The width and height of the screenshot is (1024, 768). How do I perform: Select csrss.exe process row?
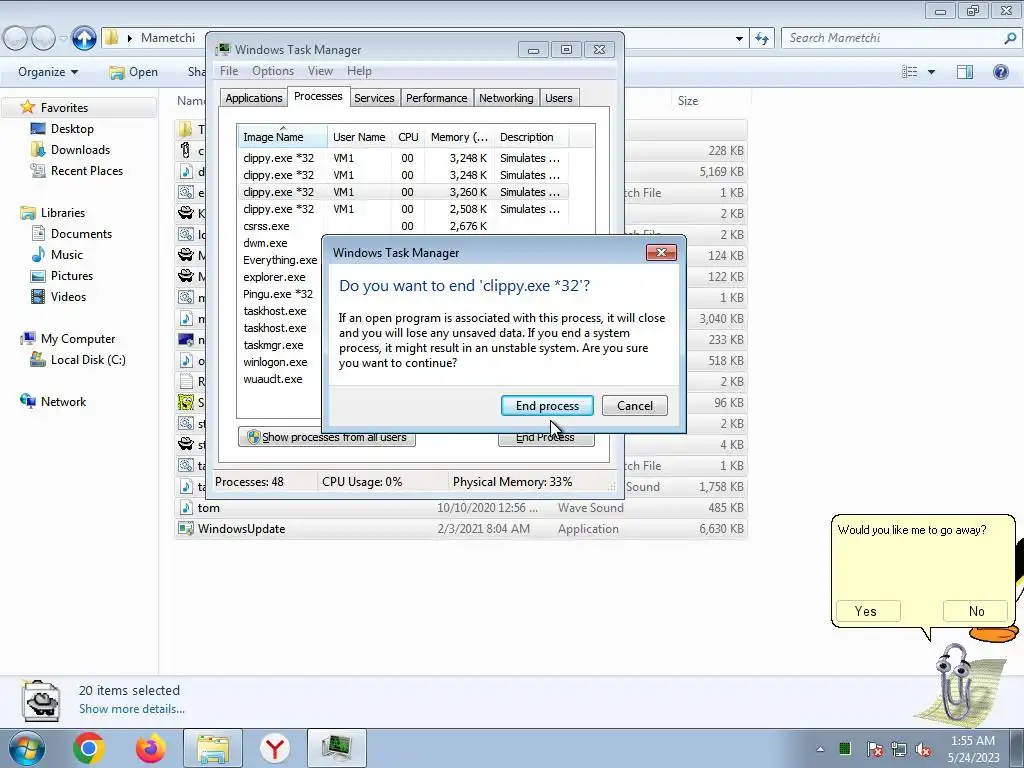coord(402,226)
